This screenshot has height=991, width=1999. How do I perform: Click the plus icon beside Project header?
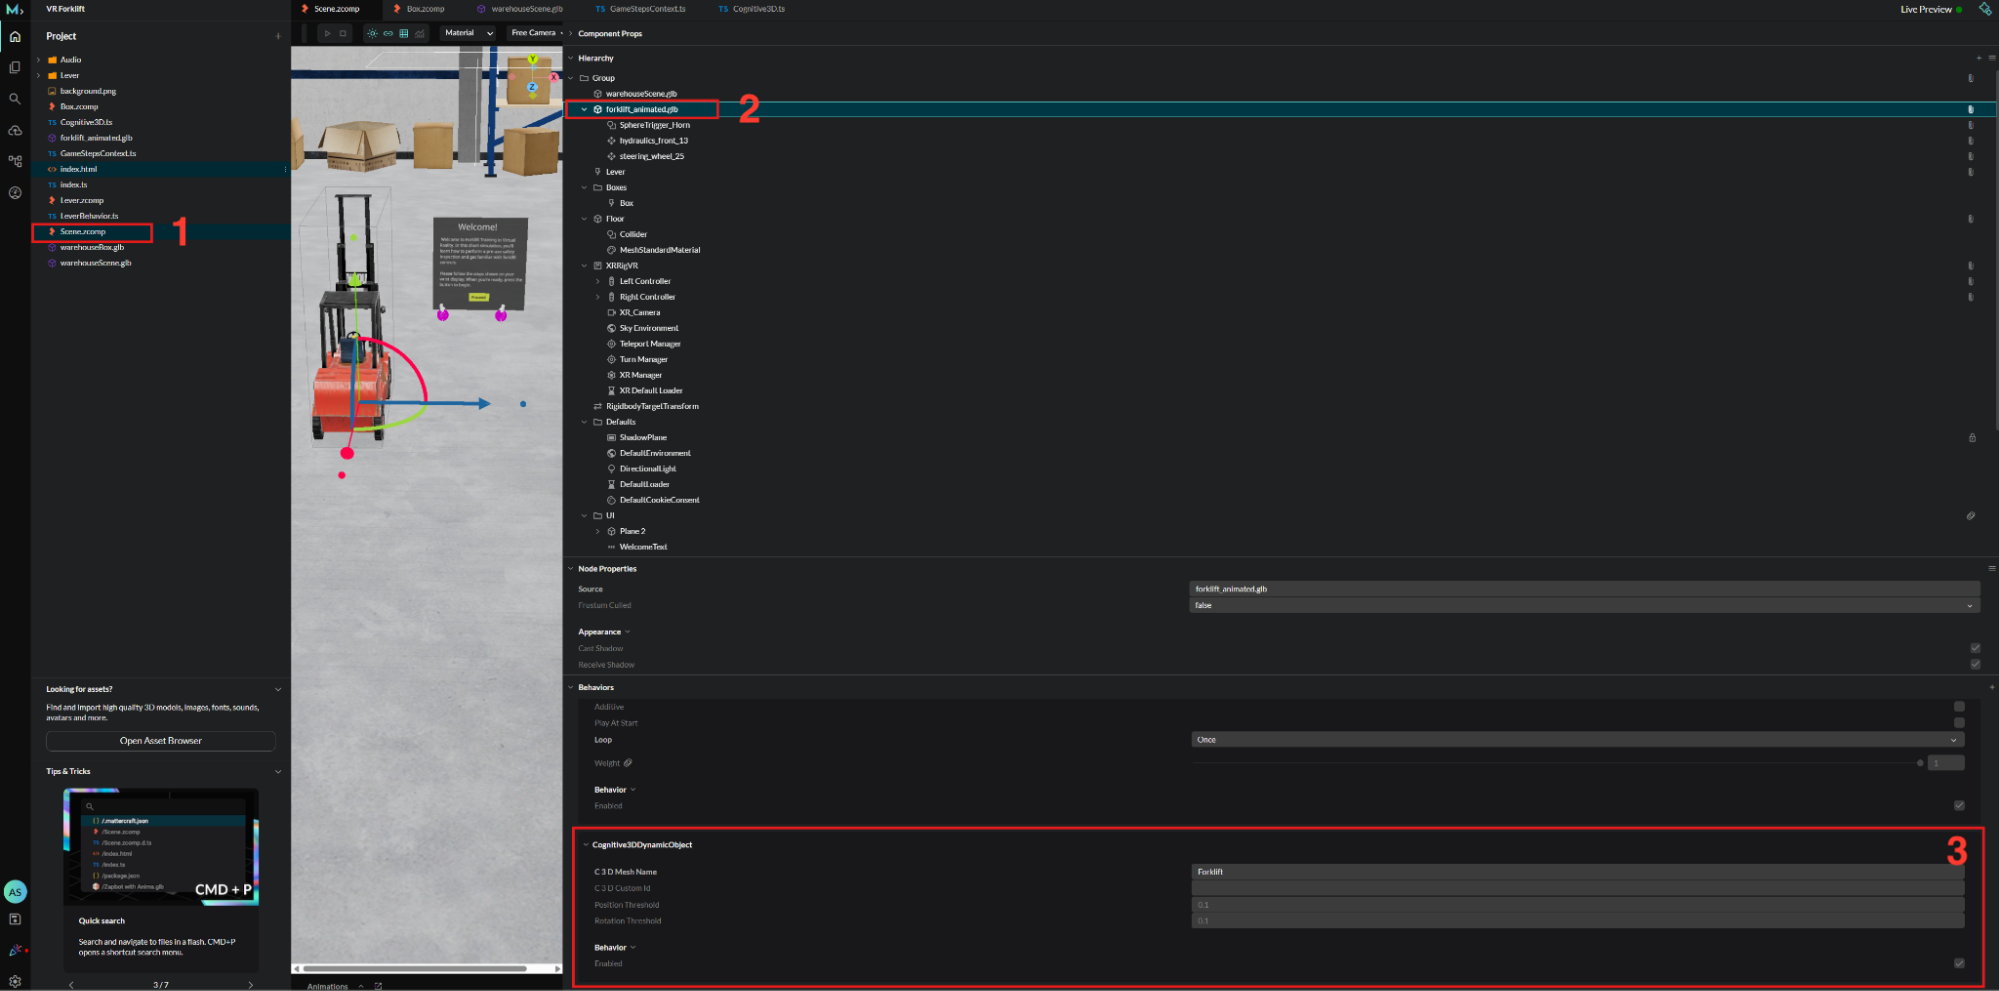[x=278, y=36]
